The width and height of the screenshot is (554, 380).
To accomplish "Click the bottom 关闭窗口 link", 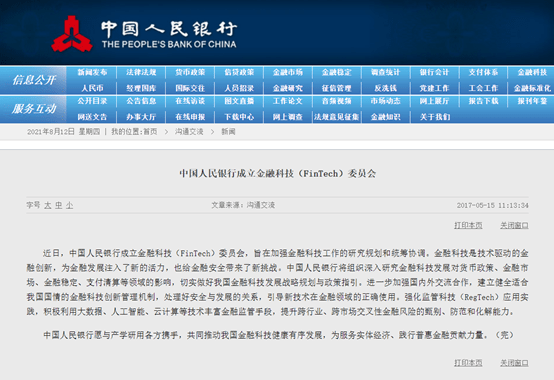I will pos(514,363).
